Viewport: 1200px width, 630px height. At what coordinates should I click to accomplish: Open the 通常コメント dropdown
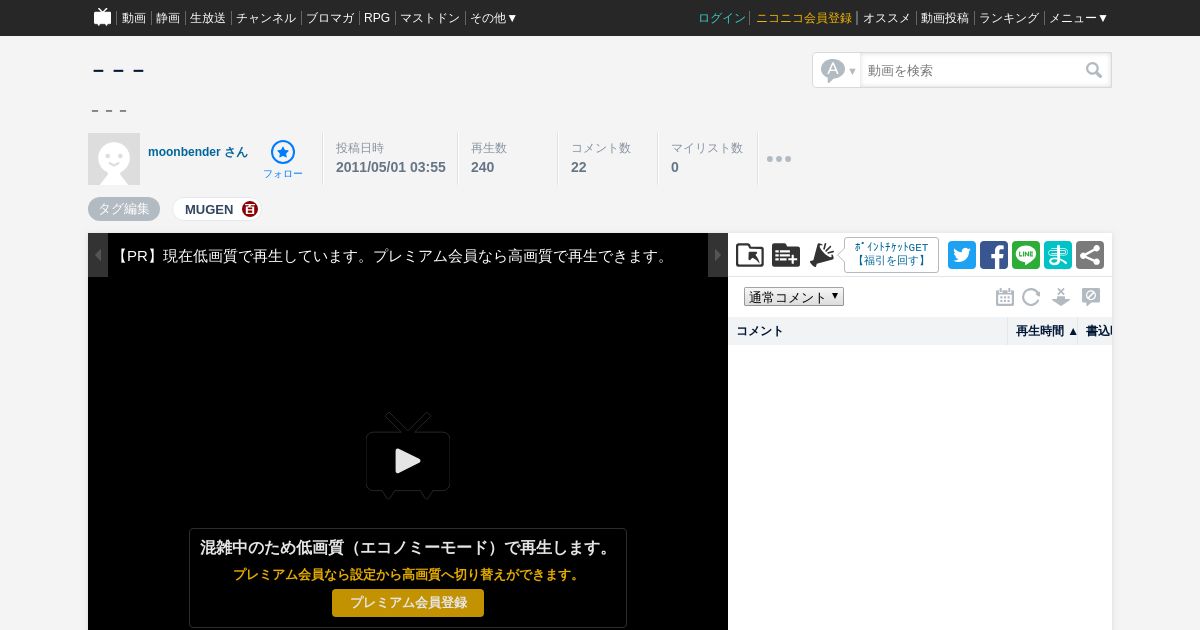click(x=794, y=297)
